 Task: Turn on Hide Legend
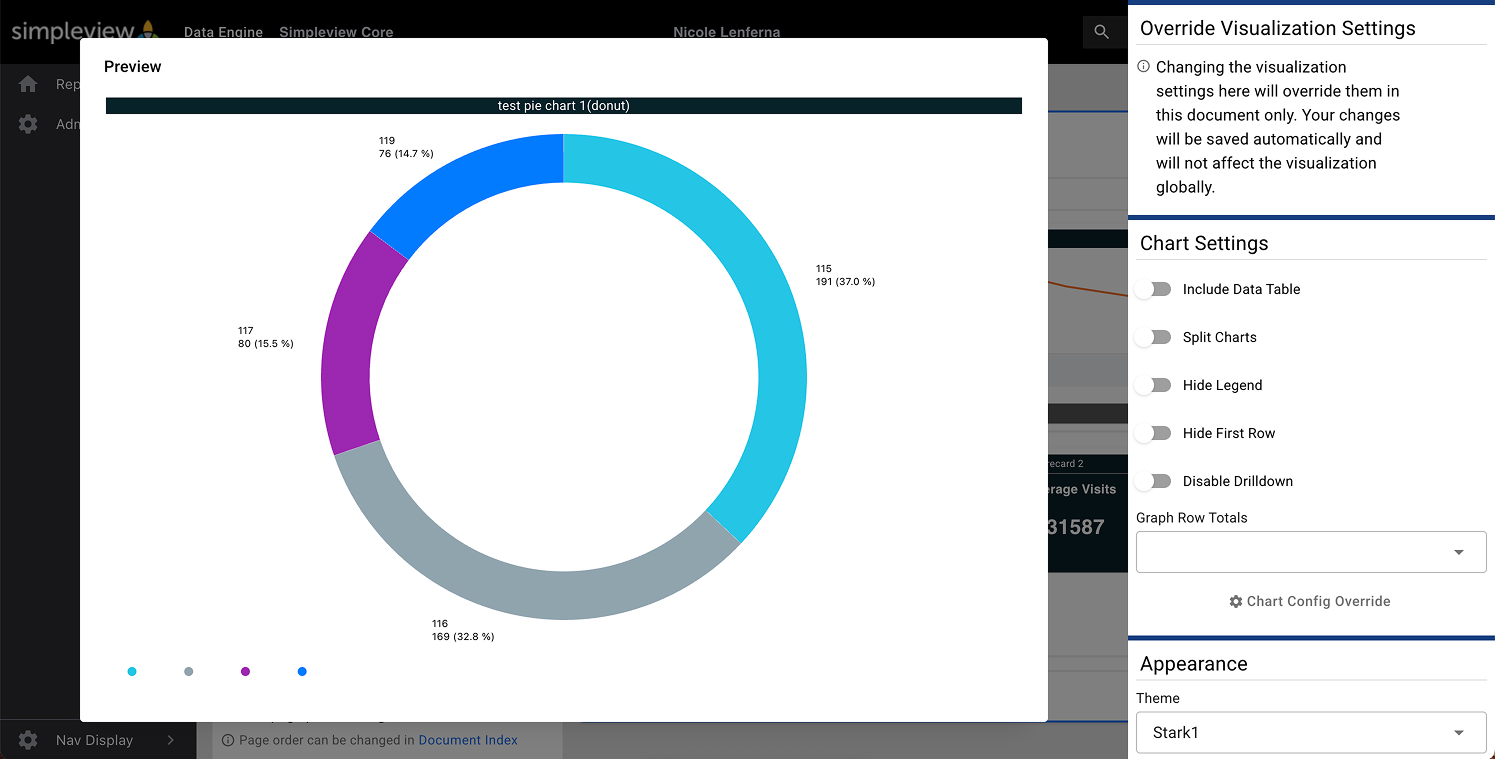point(1153,385)
